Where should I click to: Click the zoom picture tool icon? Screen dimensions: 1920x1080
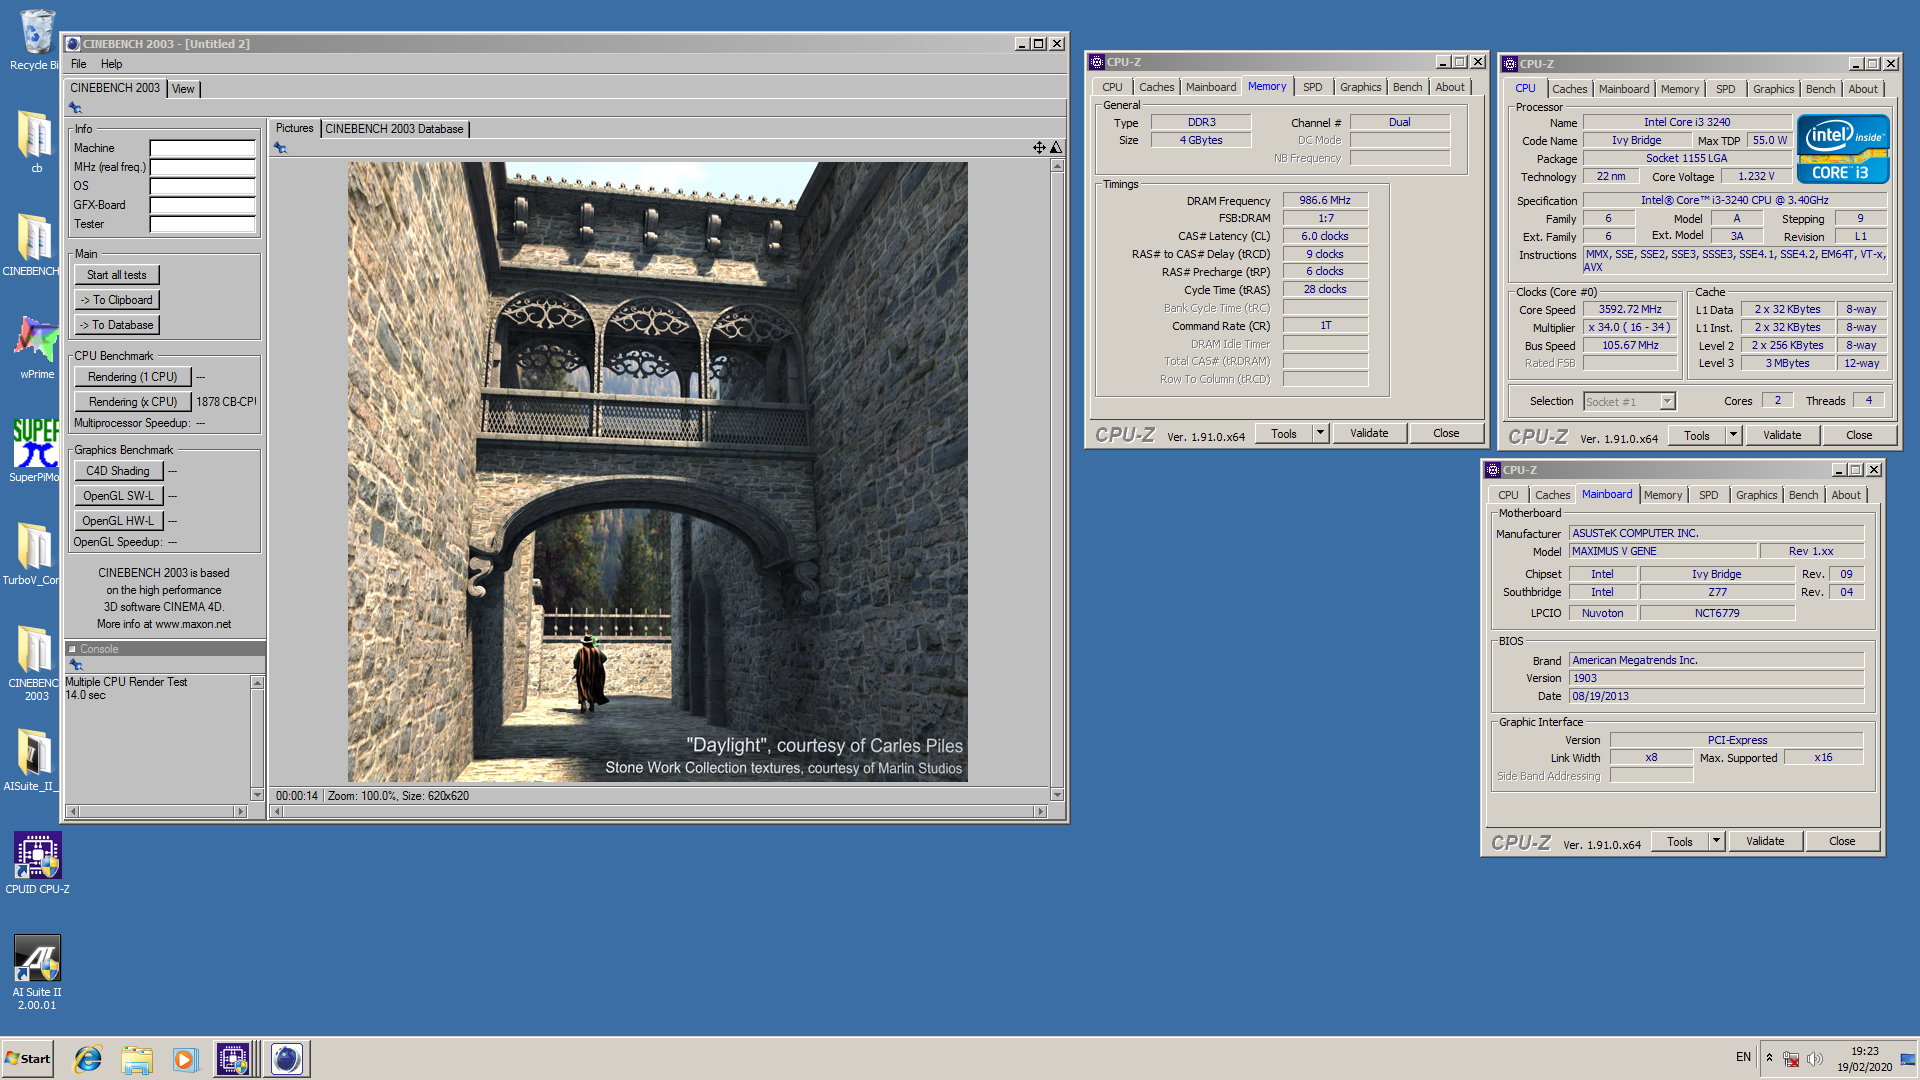click(x=1056, y=148)
